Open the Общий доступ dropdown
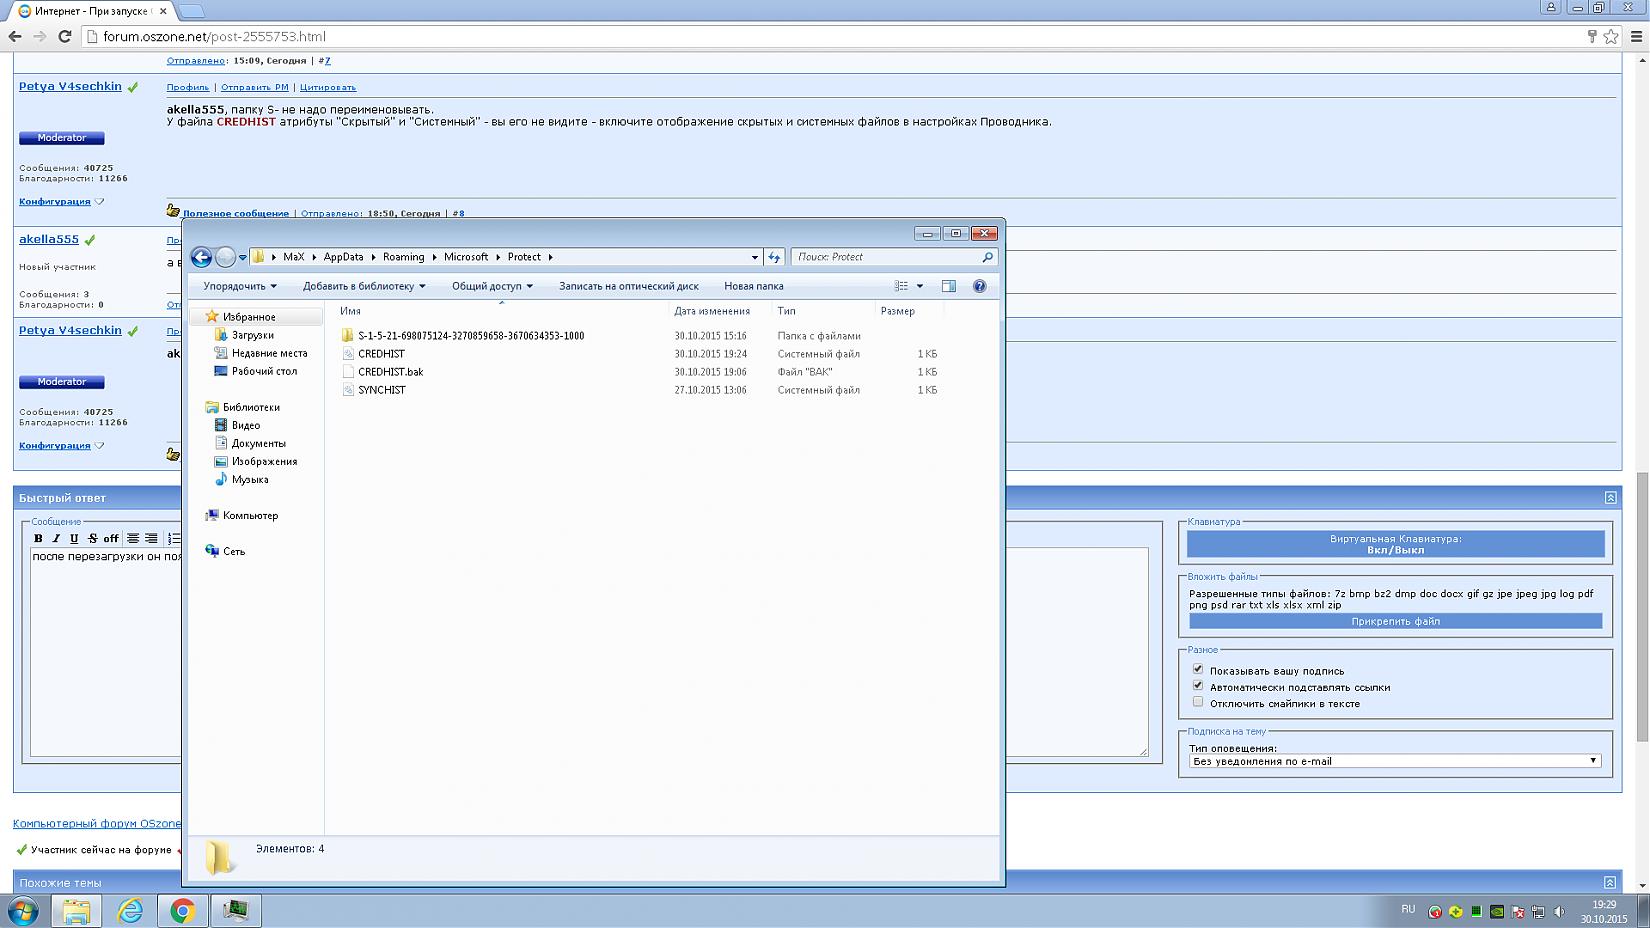 coord(491,286)
